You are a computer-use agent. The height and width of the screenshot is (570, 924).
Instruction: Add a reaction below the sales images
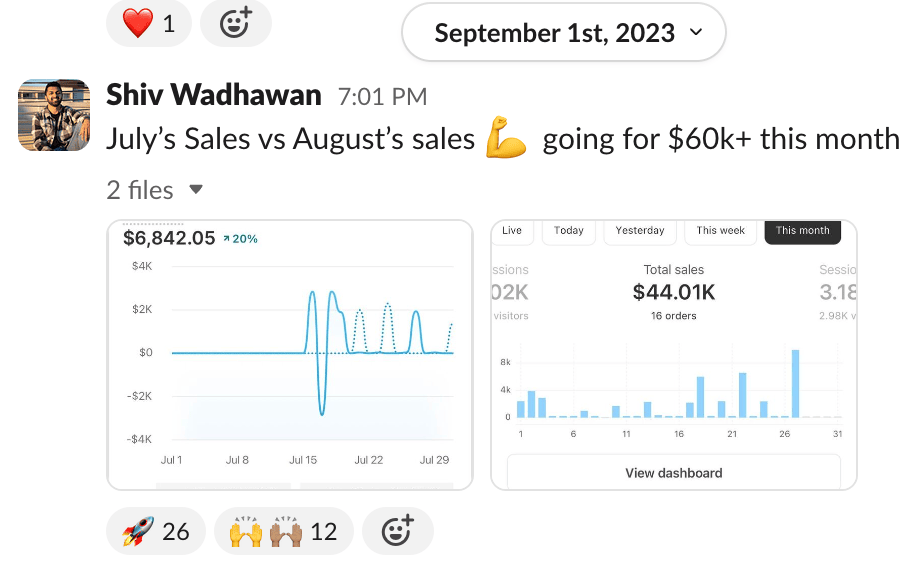click(x=397, y=531)
